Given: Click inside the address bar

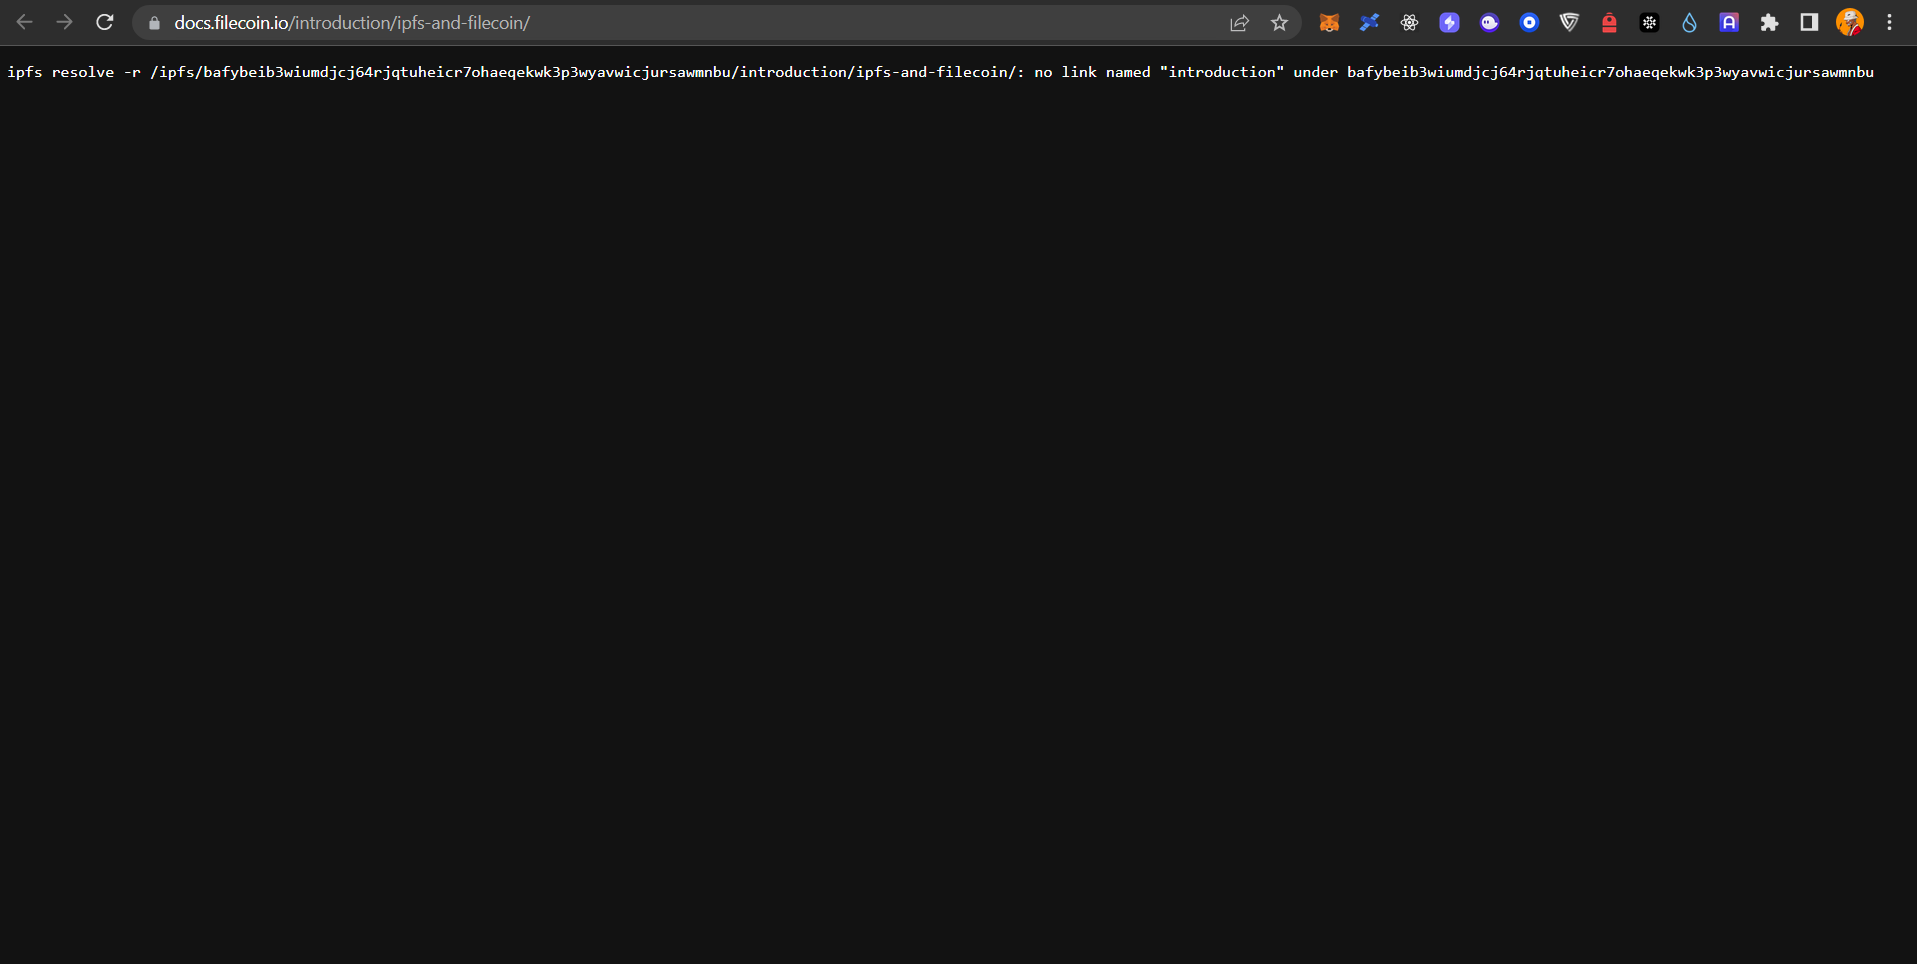Looking at the screenshot, I should click(600, 22).
